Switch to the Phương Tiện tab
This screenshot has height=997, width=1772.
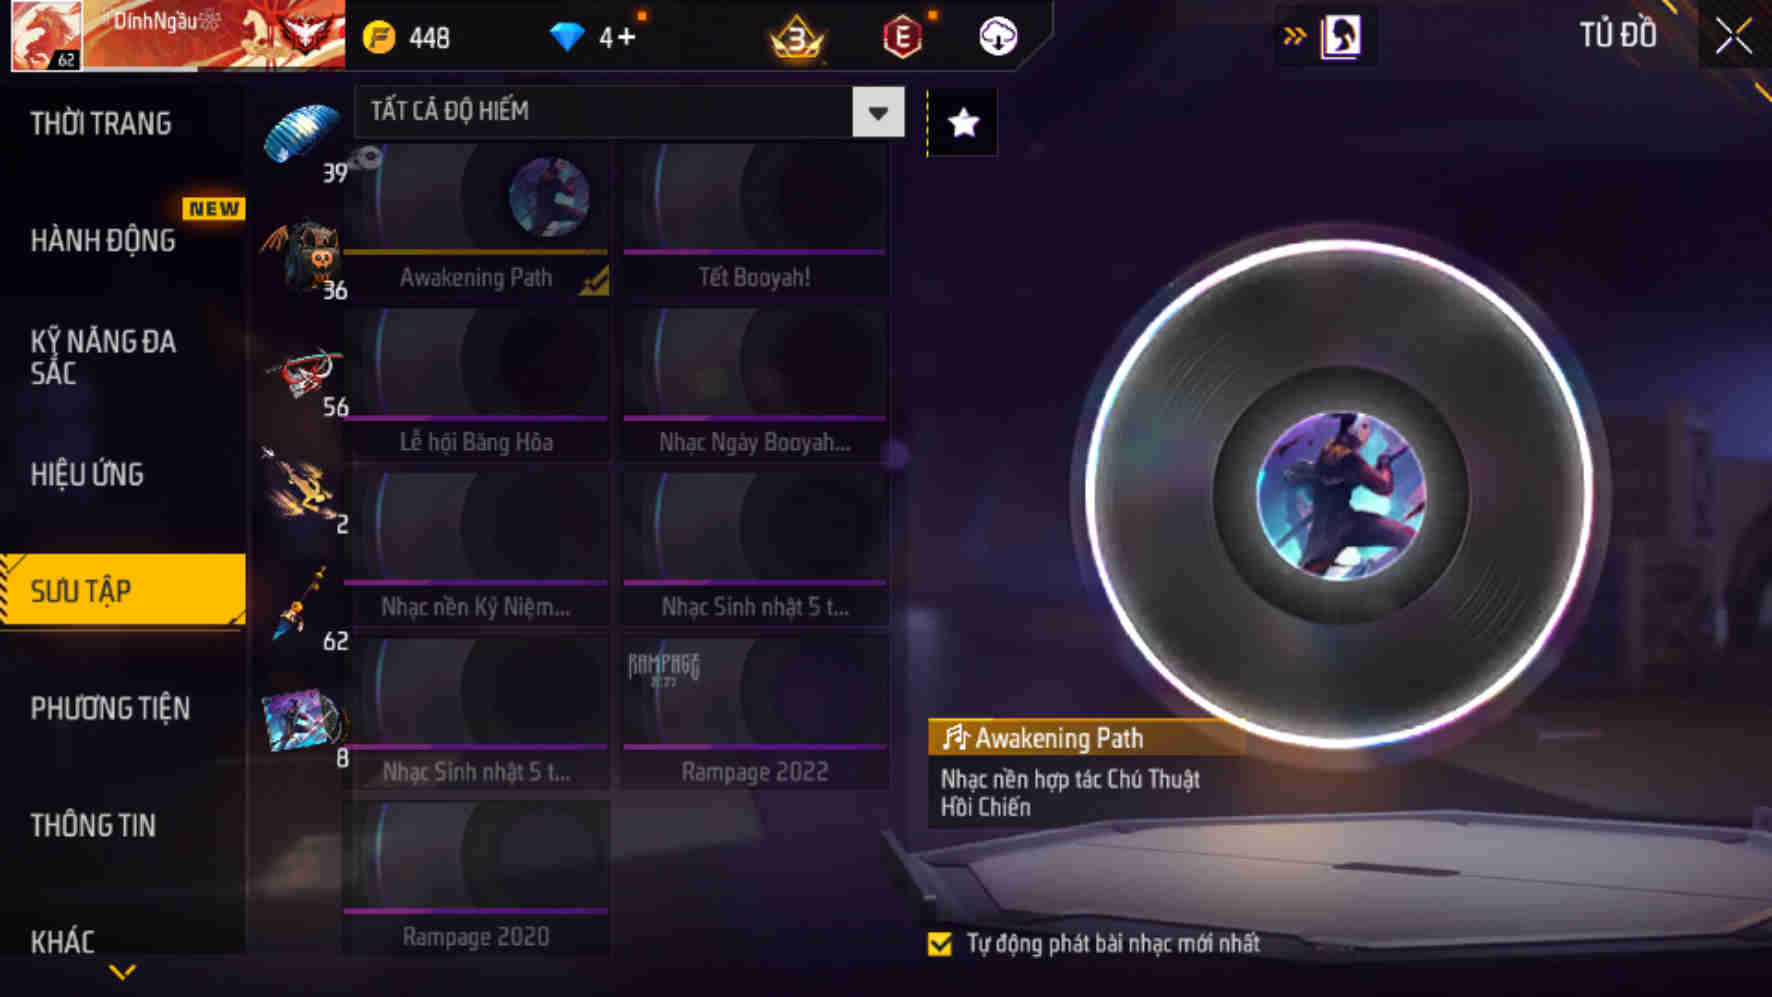(x=110, y=708)
